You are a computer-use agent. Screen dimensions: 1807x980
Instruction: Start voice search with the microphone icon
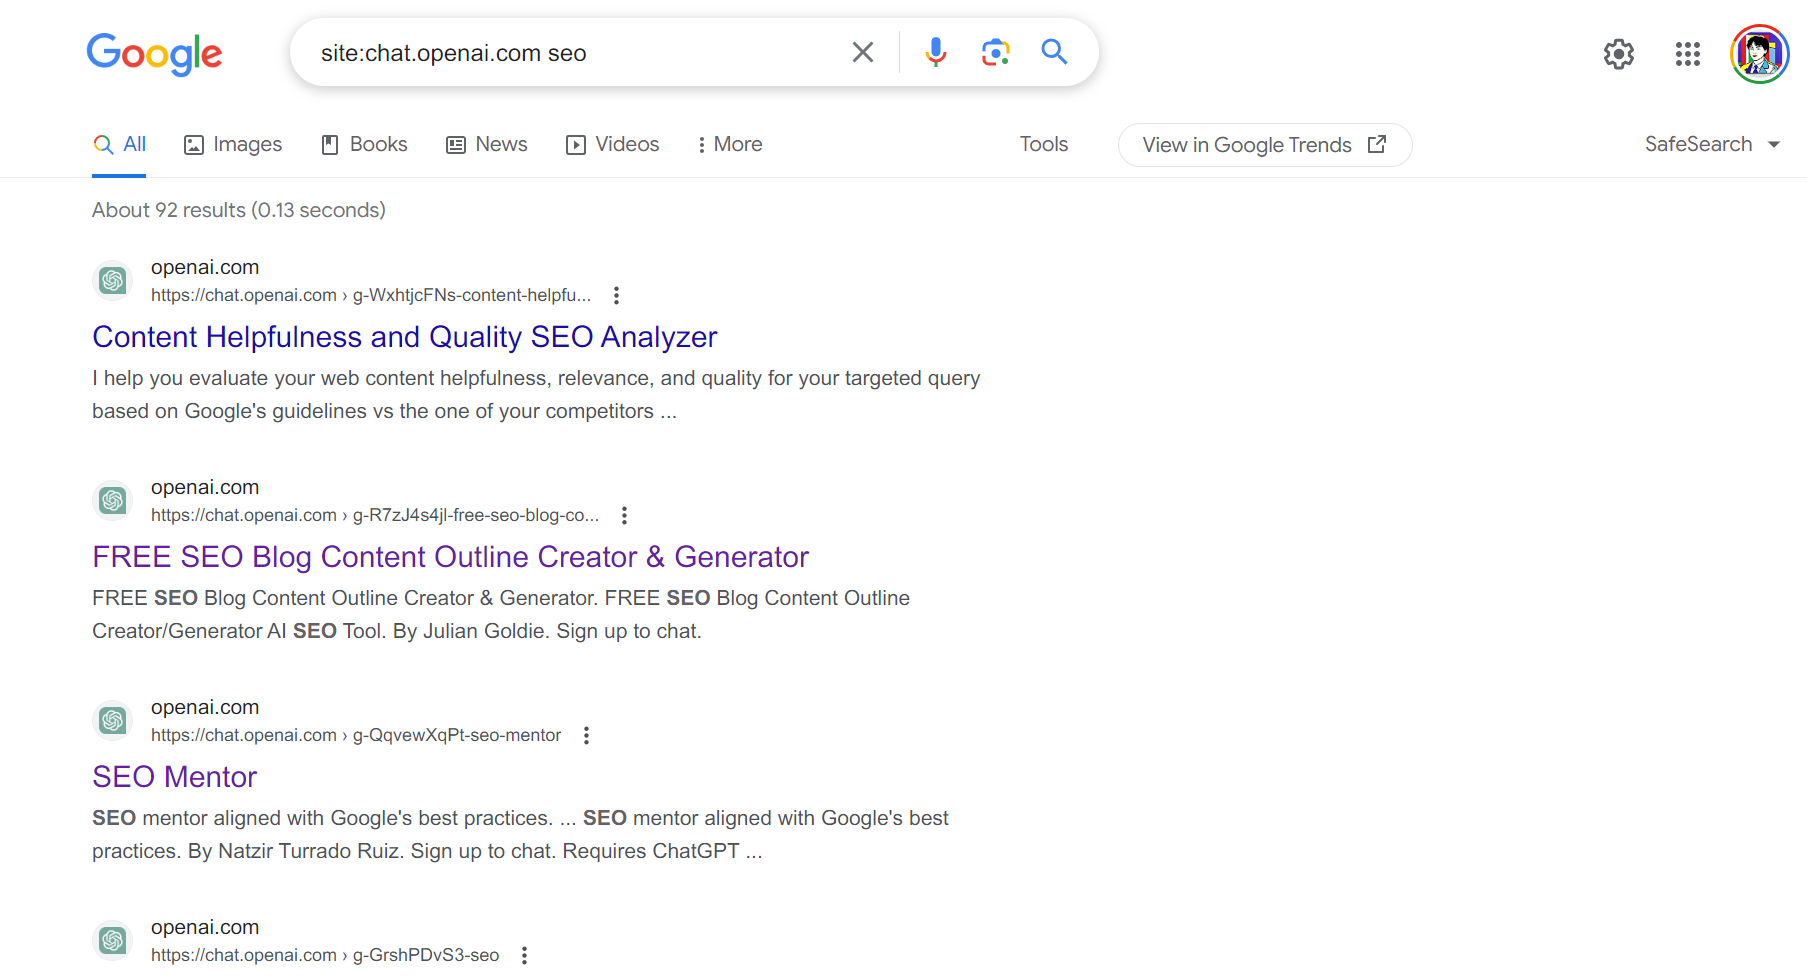[x=935, y=52]
